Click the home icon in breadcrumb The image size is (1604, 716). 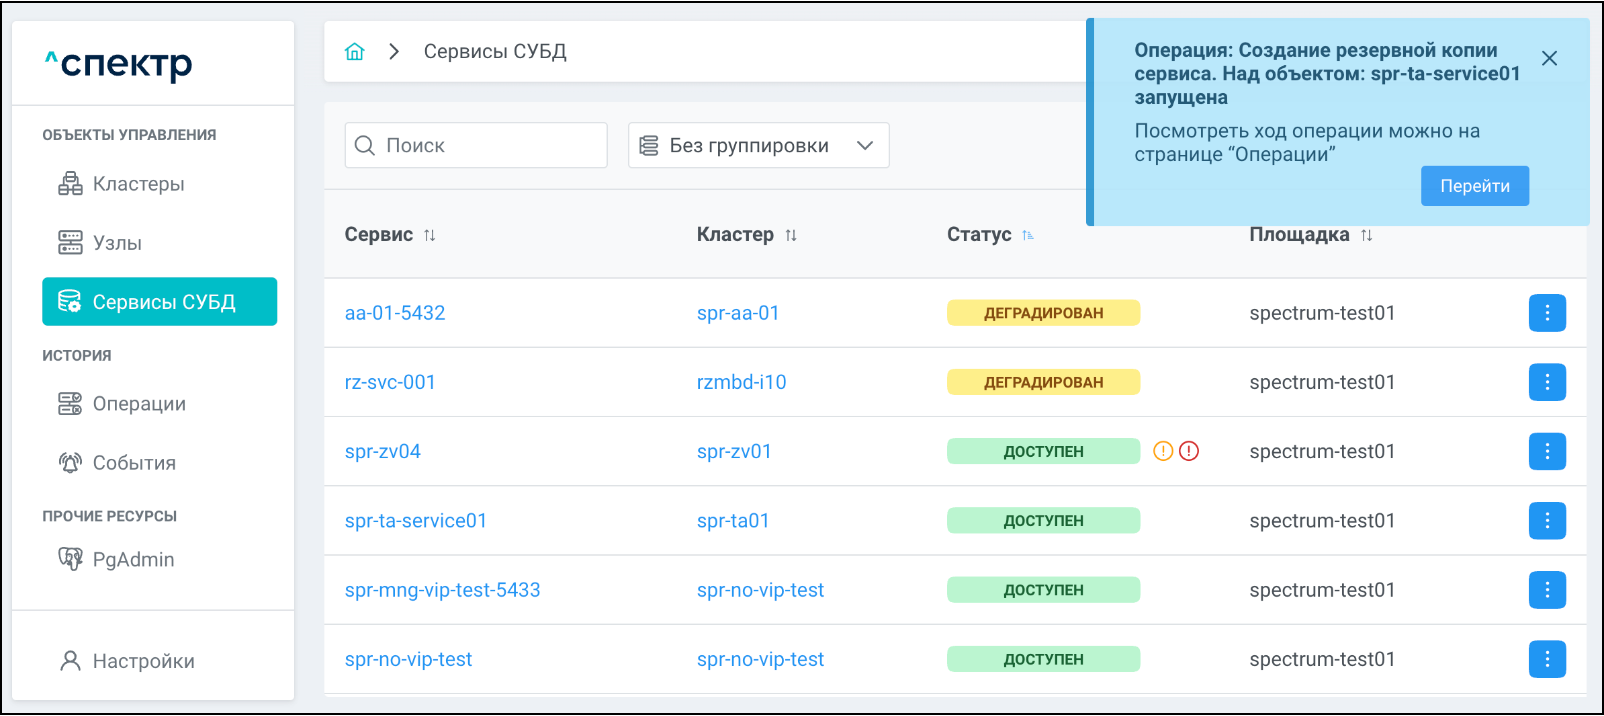(x=355, y=52)
